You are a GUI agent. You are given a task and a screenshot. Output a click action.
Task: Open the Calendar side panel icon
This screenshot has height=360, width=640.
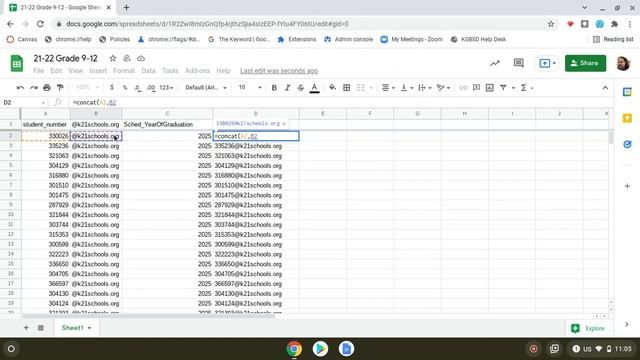click(627, 92)
